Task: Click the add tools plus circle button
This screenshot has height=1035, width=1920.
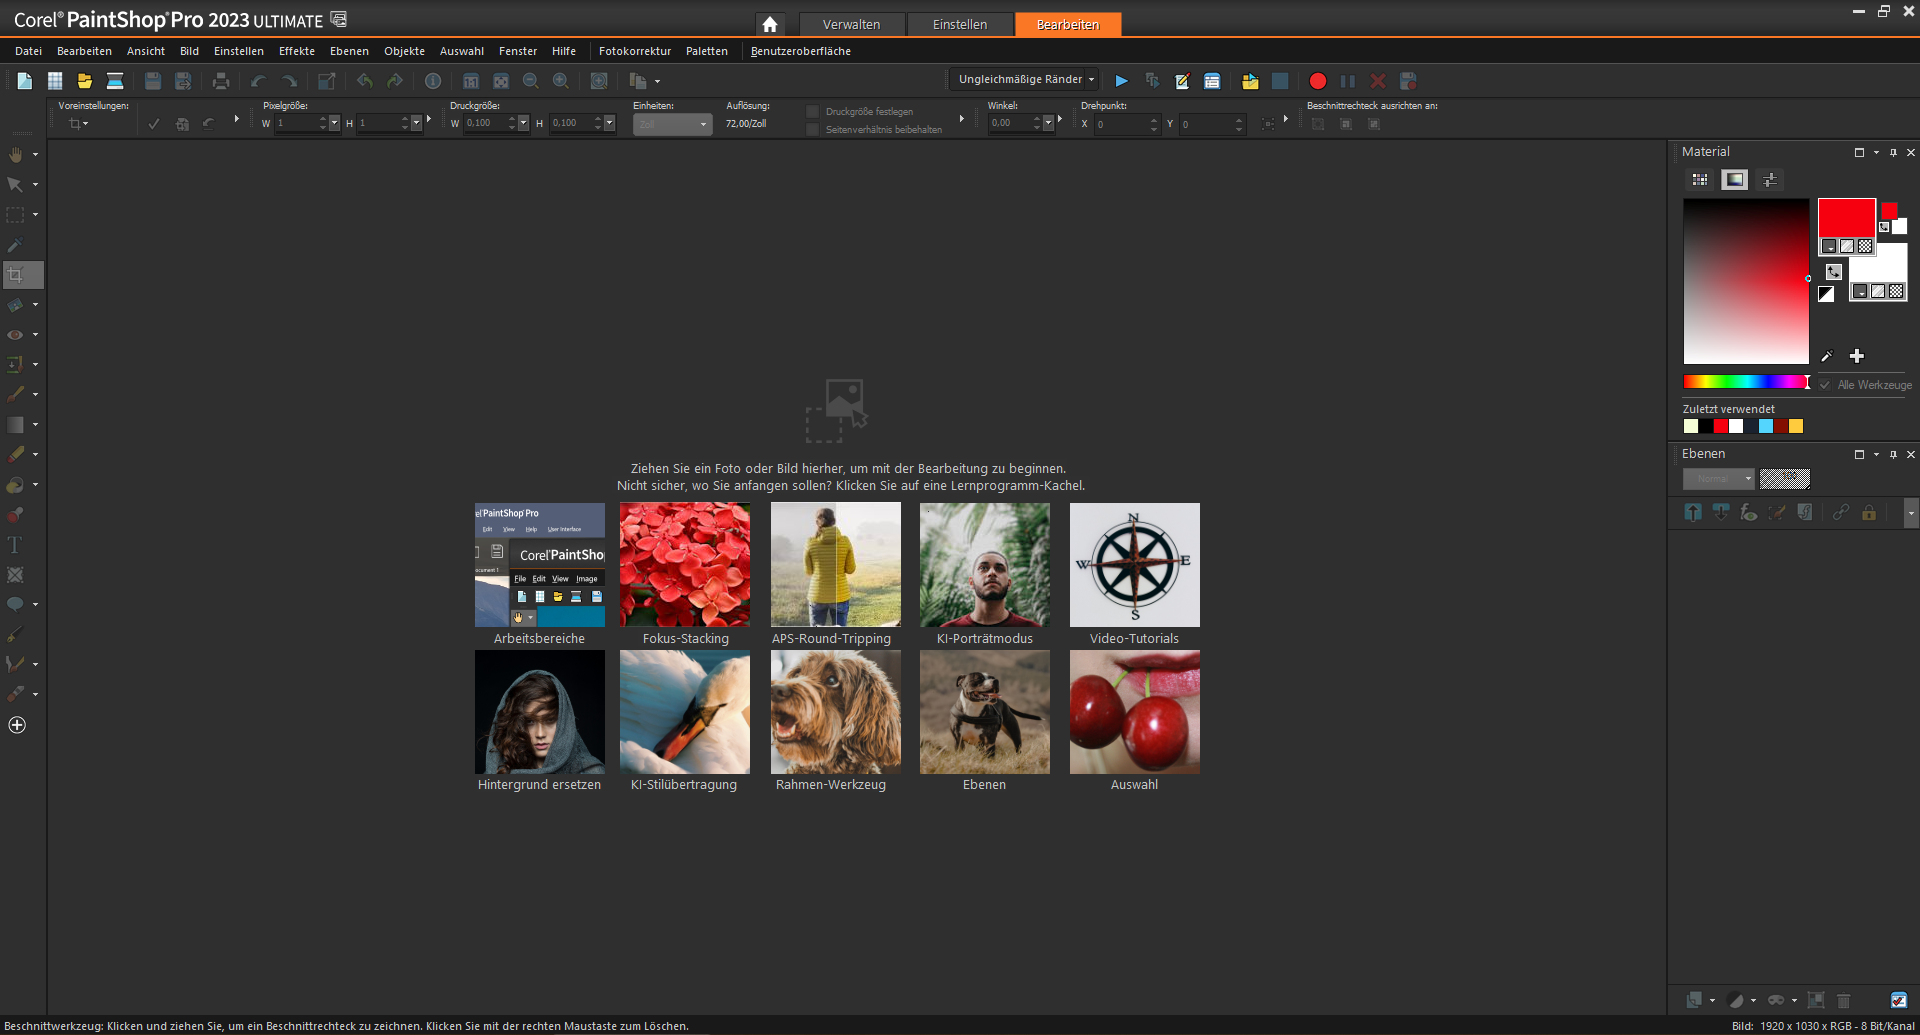Action: (x=17, y=725)
